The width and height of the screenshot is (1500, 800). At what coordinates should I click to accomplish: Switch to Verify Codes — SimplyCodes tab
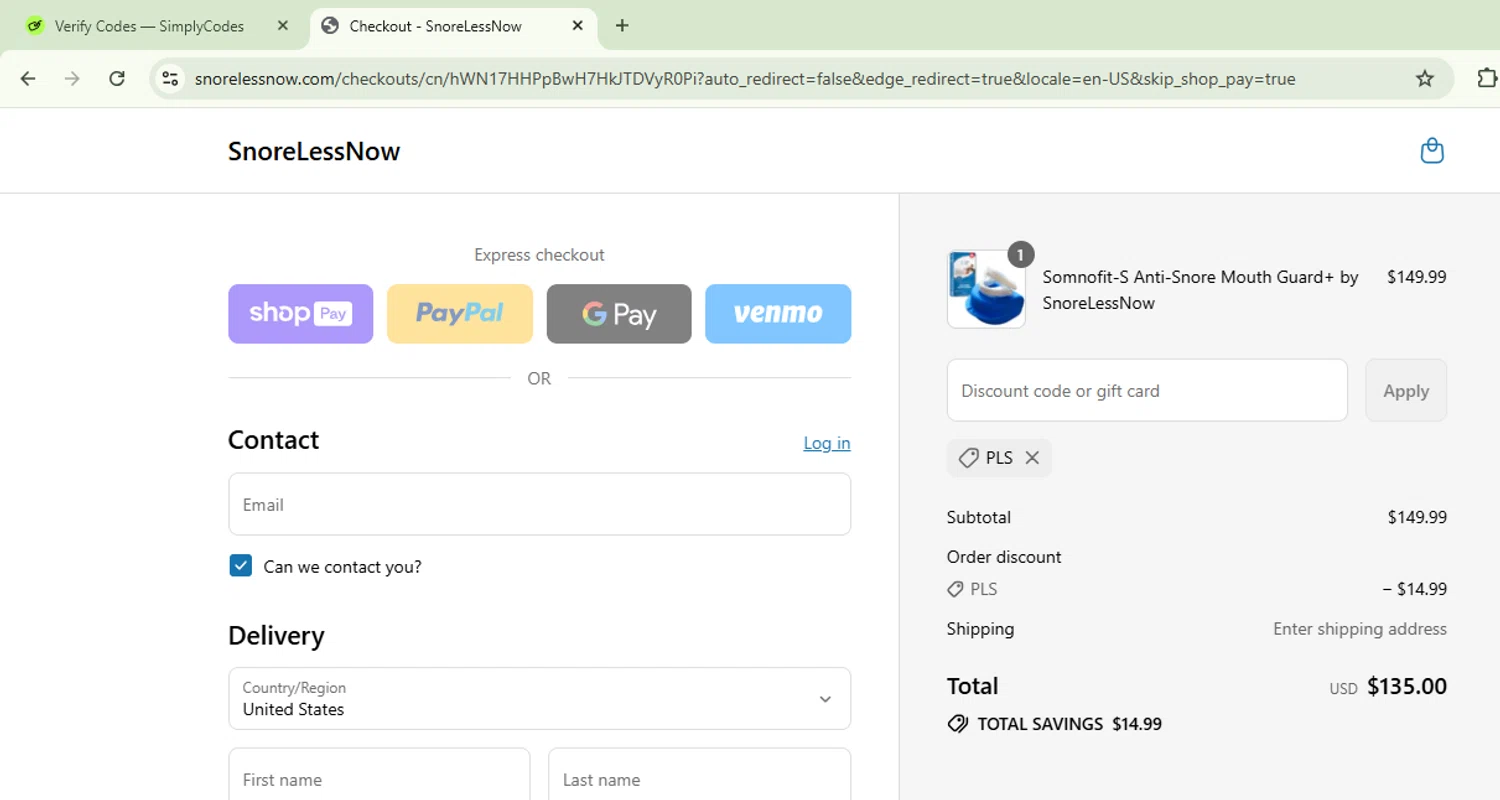149,26
